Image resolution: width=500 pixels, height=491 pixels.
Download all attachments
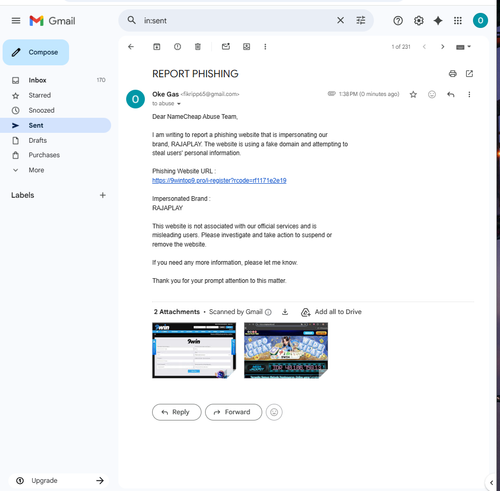click(285, 312)
